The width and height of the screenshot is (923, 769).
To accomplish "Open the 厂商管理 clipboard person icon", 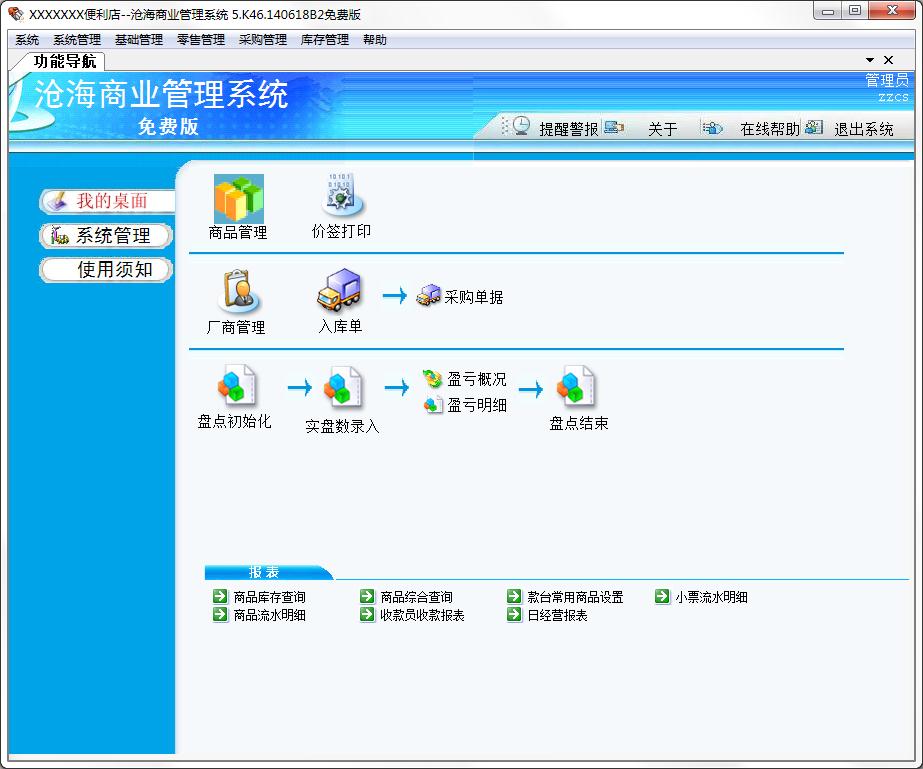I will [x=238, y=291].
